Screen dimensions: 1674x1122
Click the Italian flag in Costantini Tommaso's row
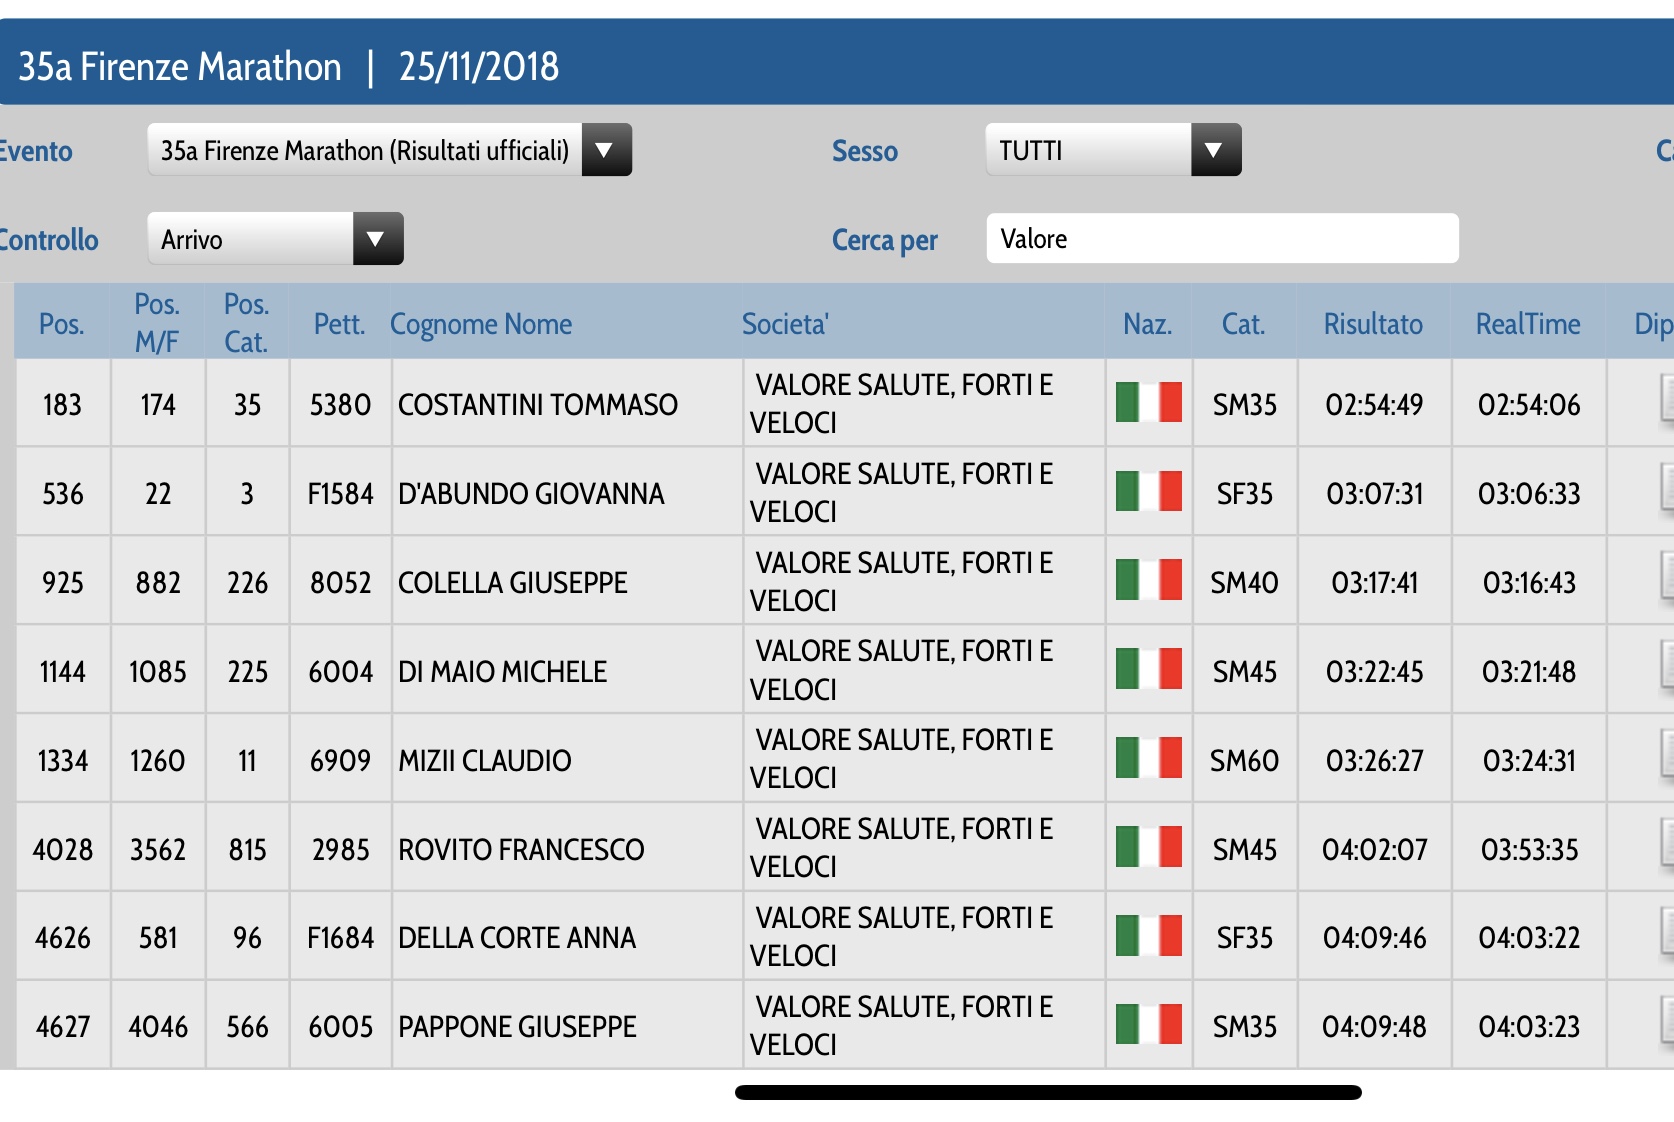pyautogui.click(x=1148, y=403)
